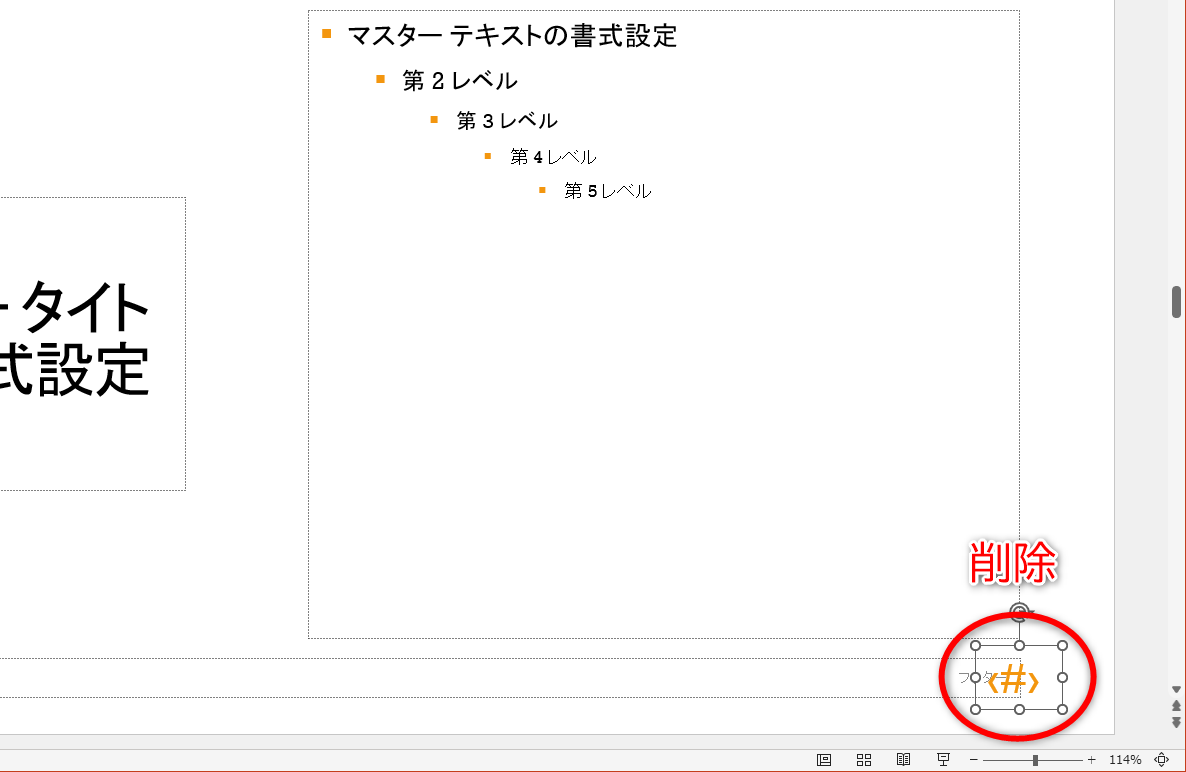This screenshot has width=1186, height=772.
Task: Click the zoom slider handle
Action: tap(1035, 760)
